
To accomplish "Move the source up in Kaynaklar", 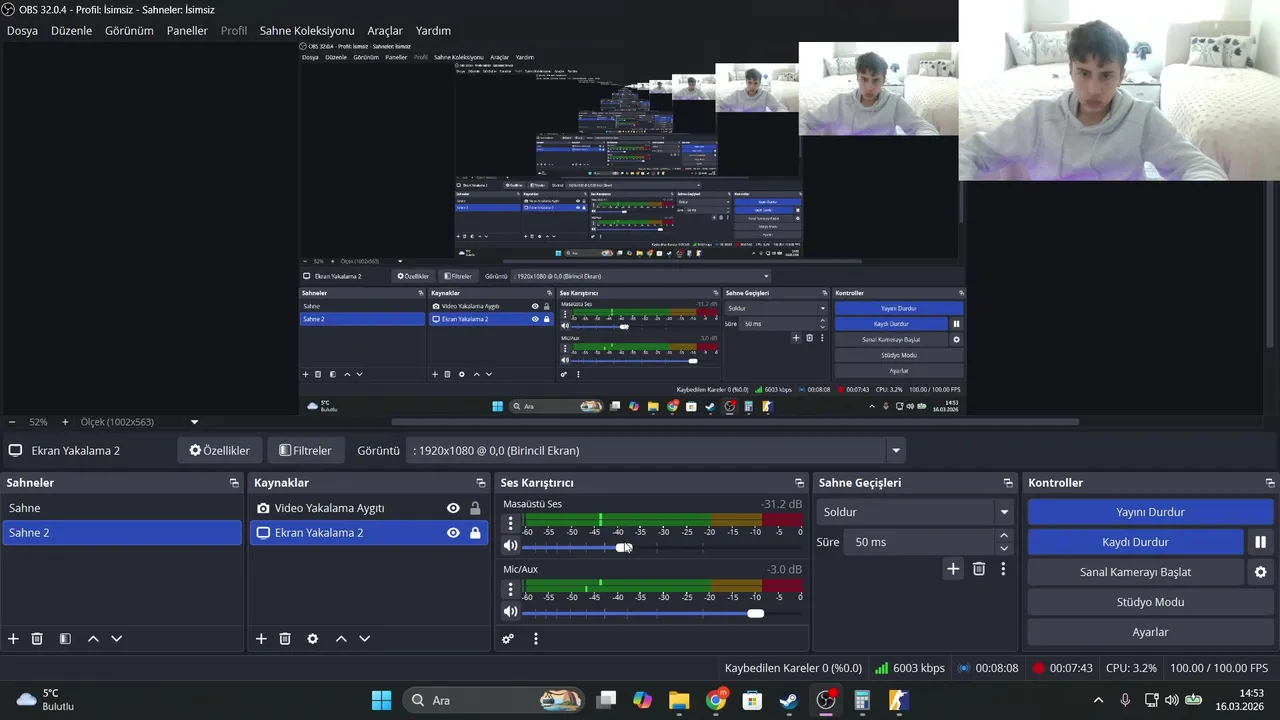I will pyautogui.click(x=341, y=638).
